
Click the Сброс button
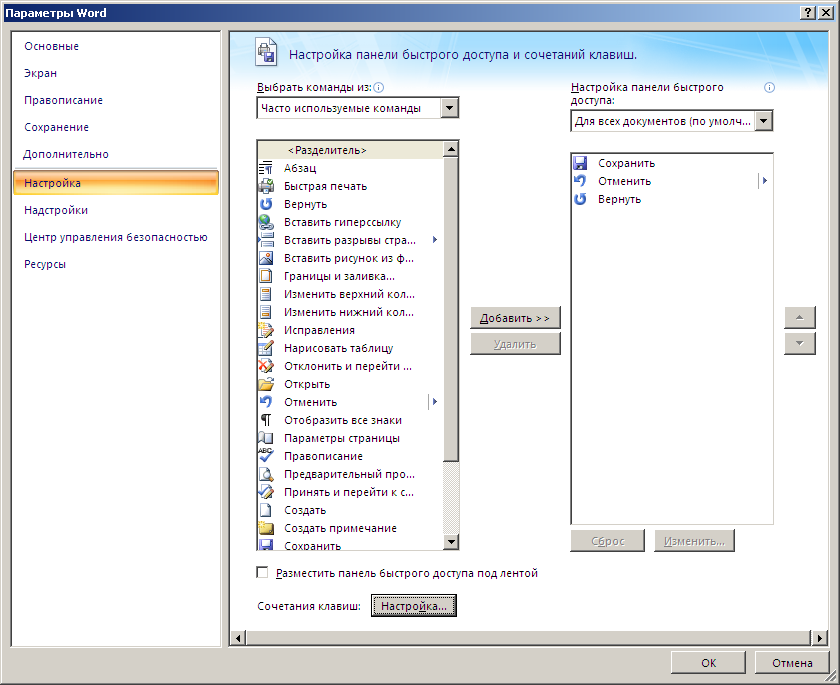tap(608, 541)
